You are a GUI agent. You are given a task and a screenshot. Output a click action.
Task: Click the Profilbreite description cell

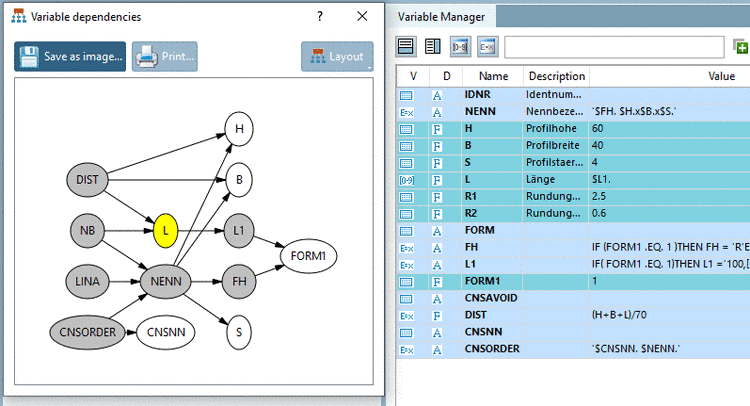click(555, 145)
